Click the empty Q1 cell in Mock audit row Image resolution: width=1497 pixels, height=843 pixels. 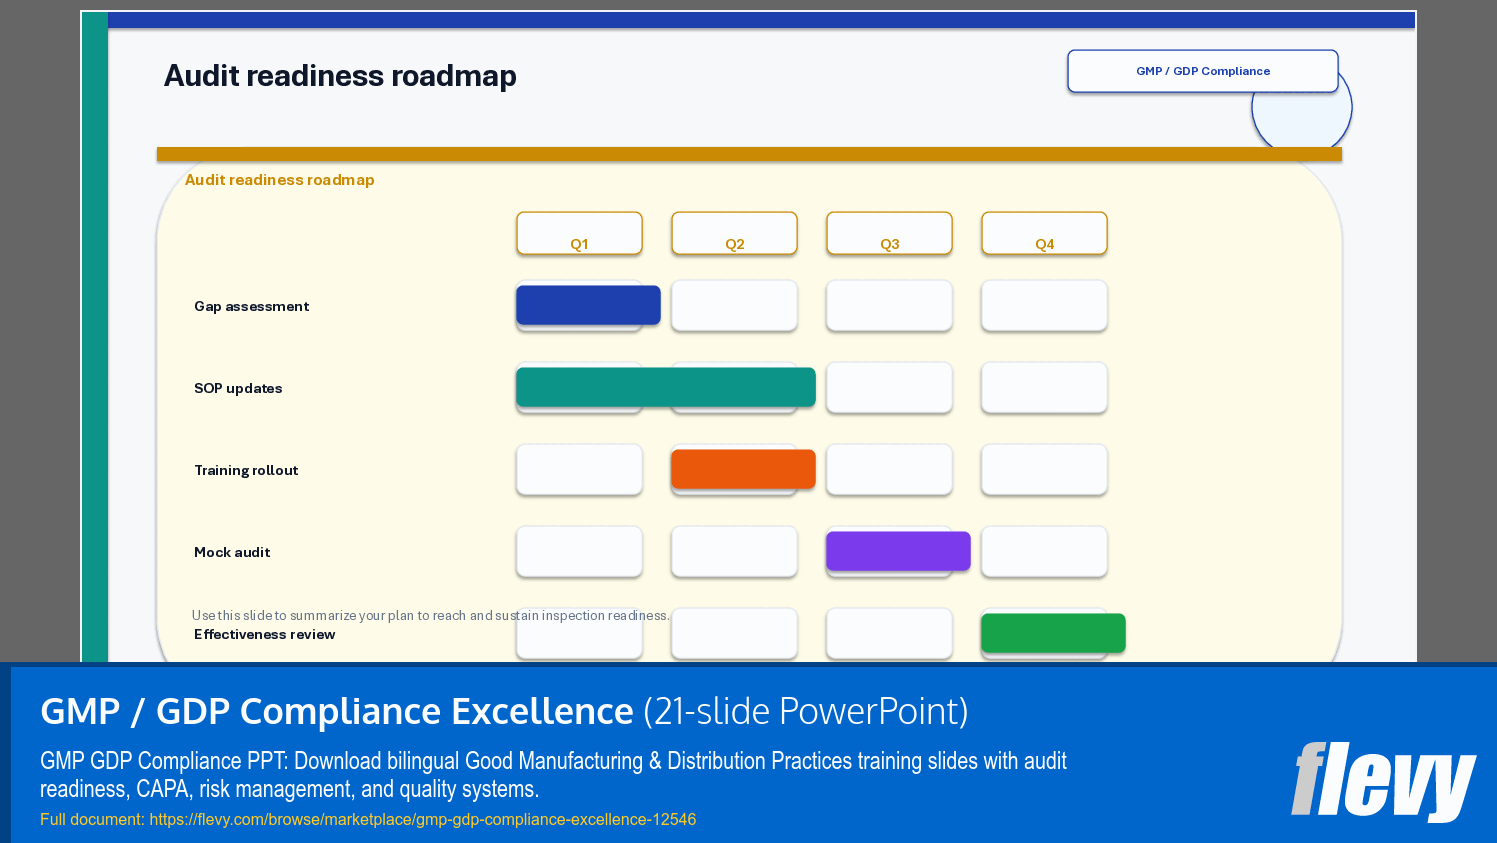(x=579, y=551)
